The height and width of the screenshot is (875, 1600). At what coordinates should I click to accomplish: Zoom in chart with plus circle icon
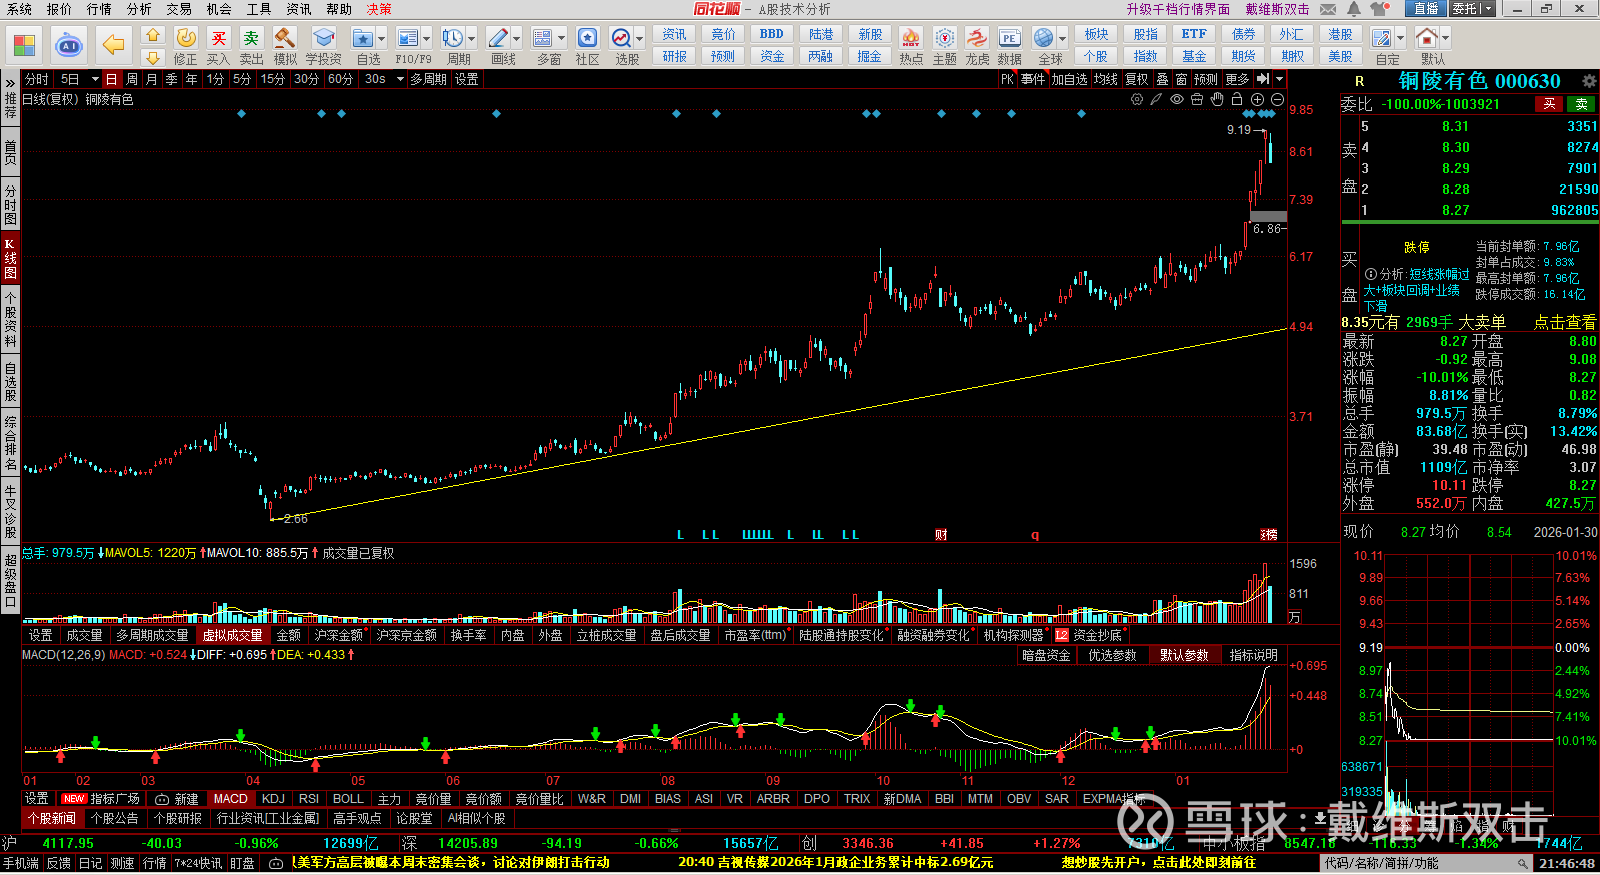[1257, 99]
